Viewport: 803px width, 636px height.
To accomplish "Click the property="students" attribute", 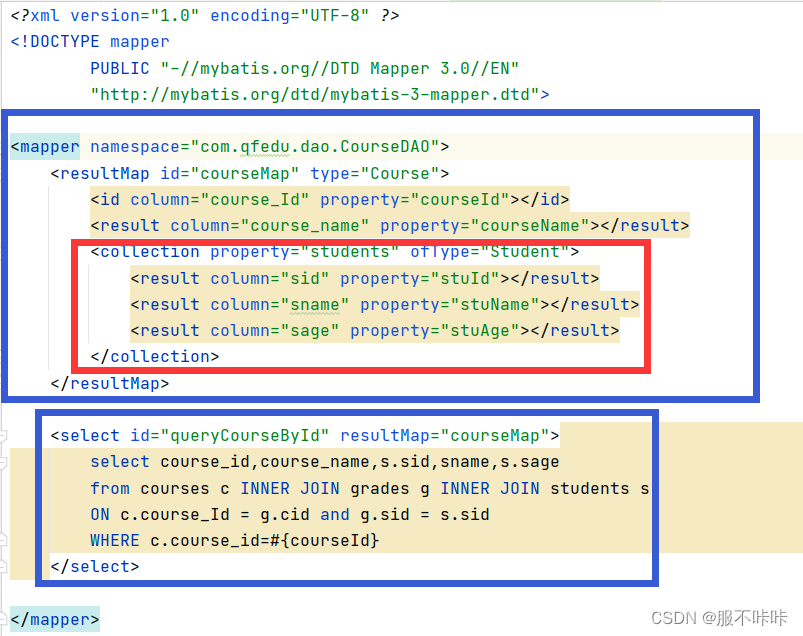I will click(x=305, y=252).
